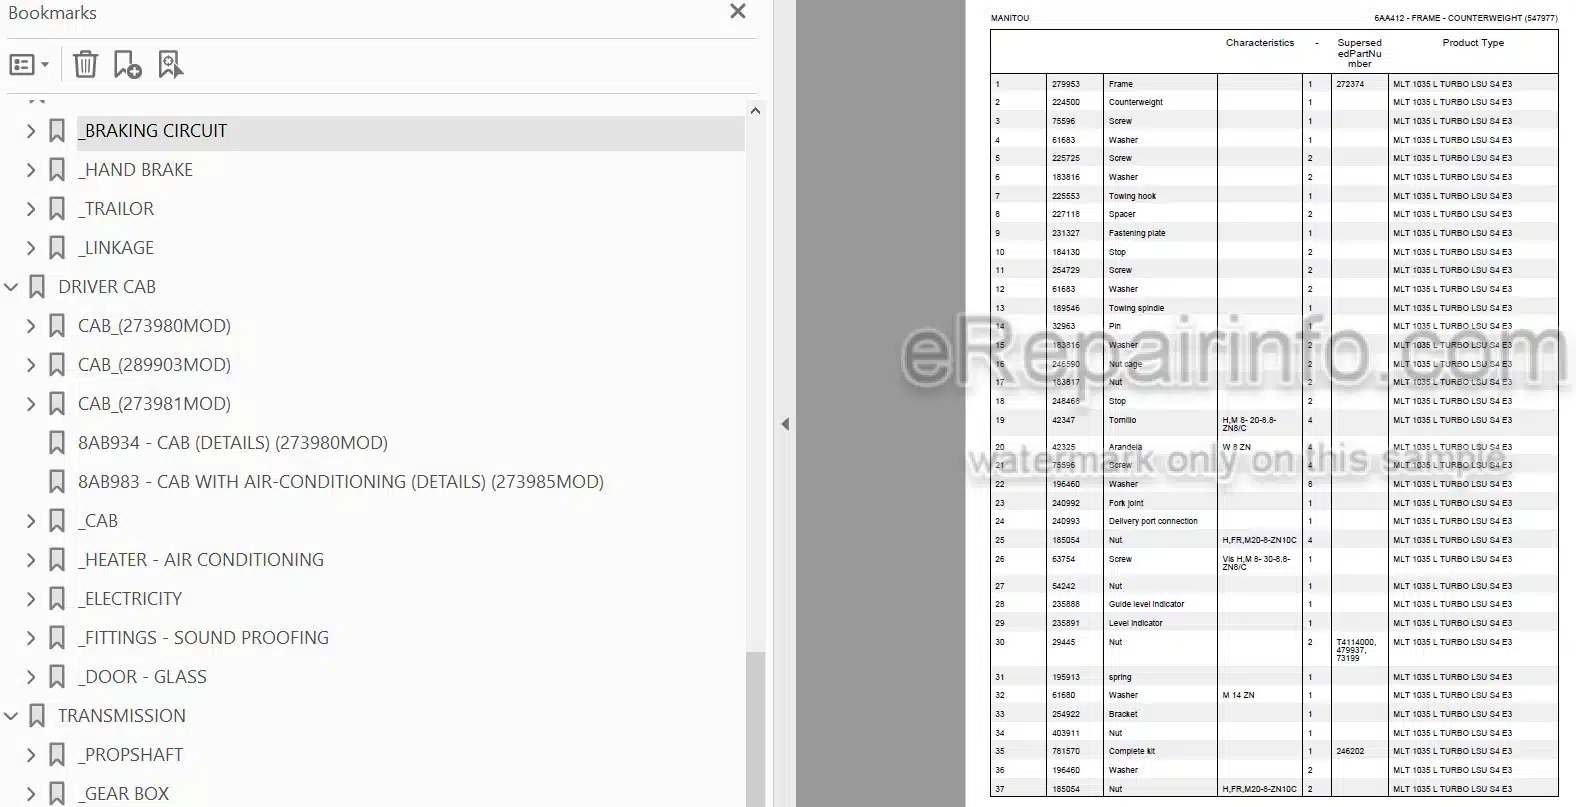Open the _CAB bookmark
Screen dimensions: 1576x807
pyautogui.click(x=98, y=521)
